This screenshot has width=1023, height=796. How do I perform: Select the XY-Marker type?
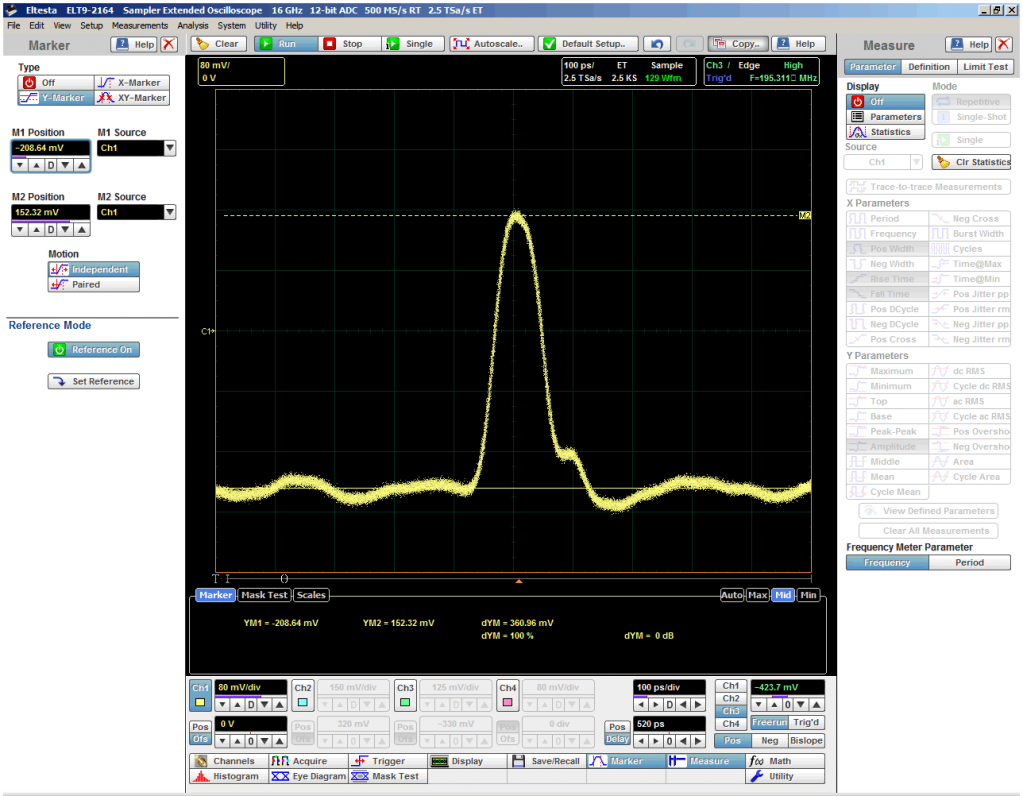pos(132,98)
